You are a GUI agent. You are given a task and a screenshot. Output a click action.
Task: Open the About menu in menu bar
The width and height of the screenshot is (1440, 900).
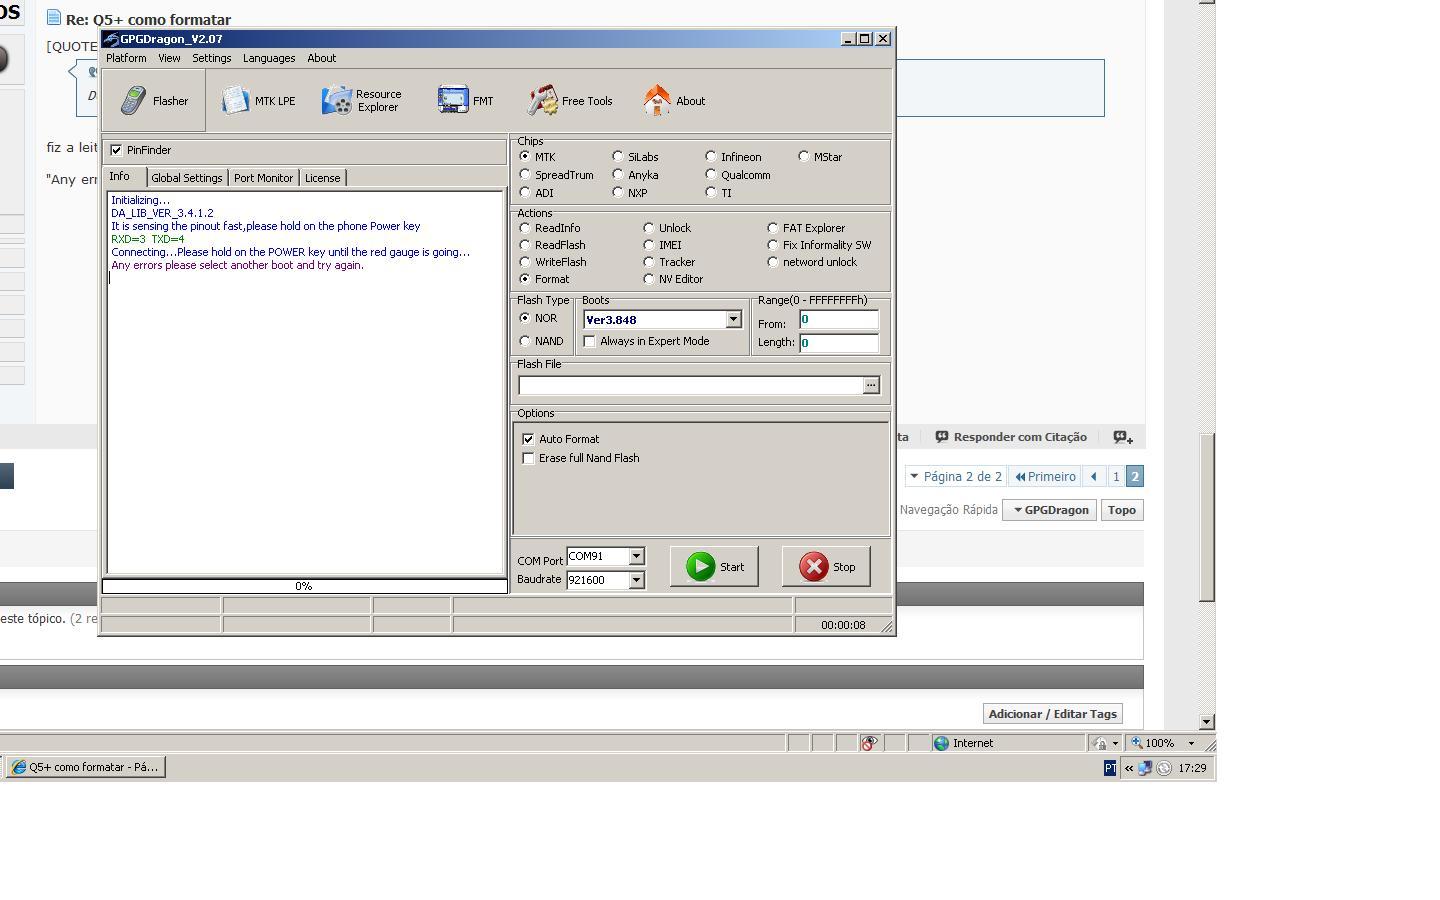322,58
